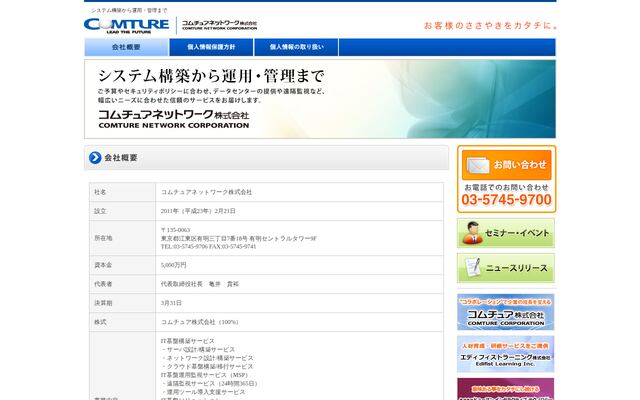Click the コムチュアネットワーク株式会社 header logo
The height and width of the screenshot is (400, 640).
pyautogui.click(x=219, y=25)
